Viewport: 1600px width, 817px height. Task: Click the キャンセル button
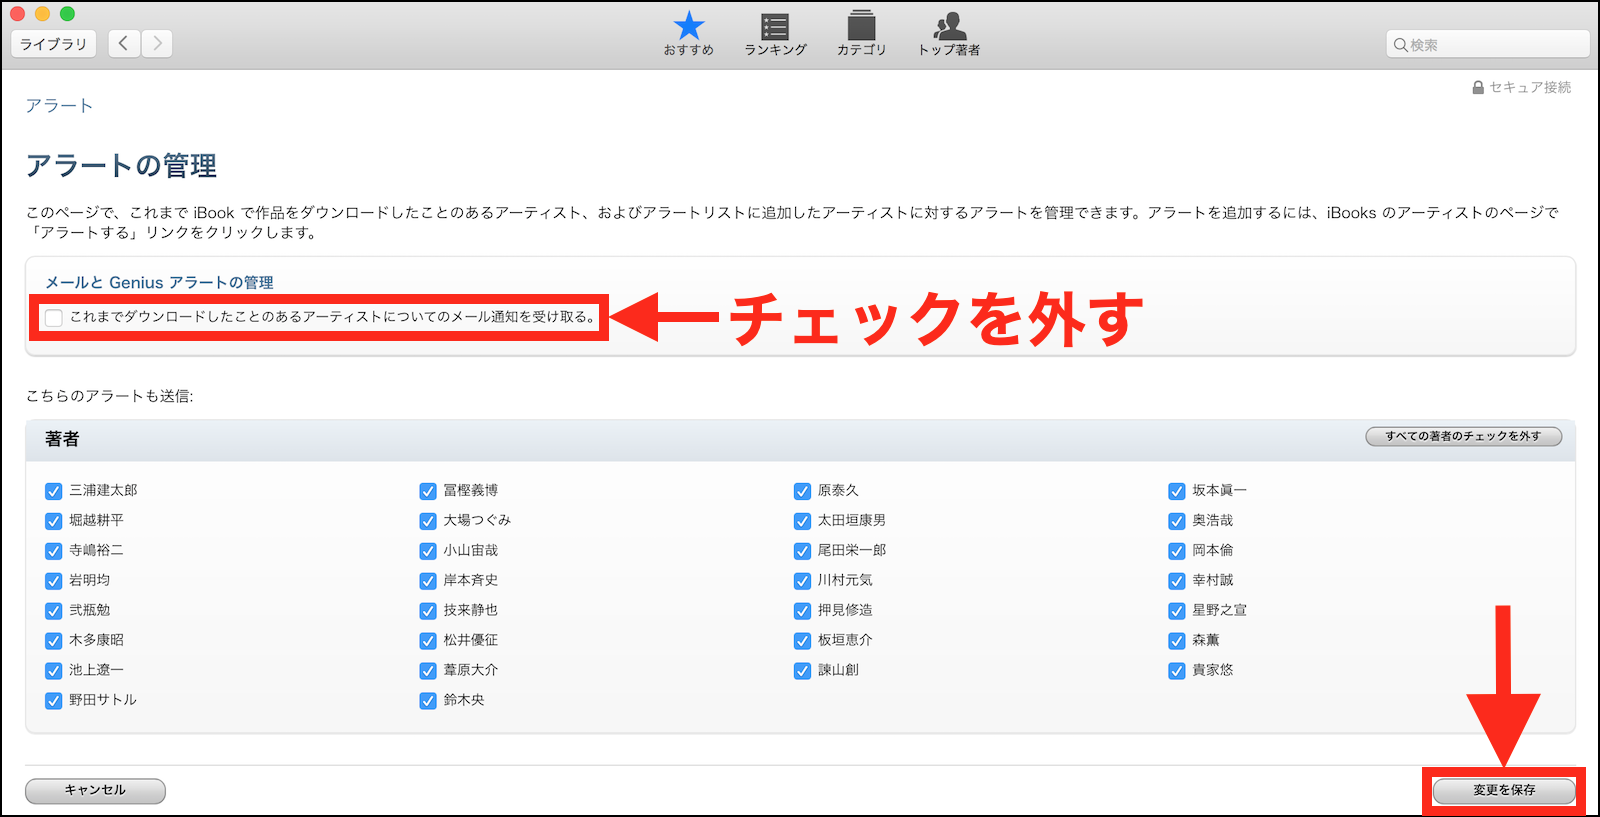[x=95, y=791]
